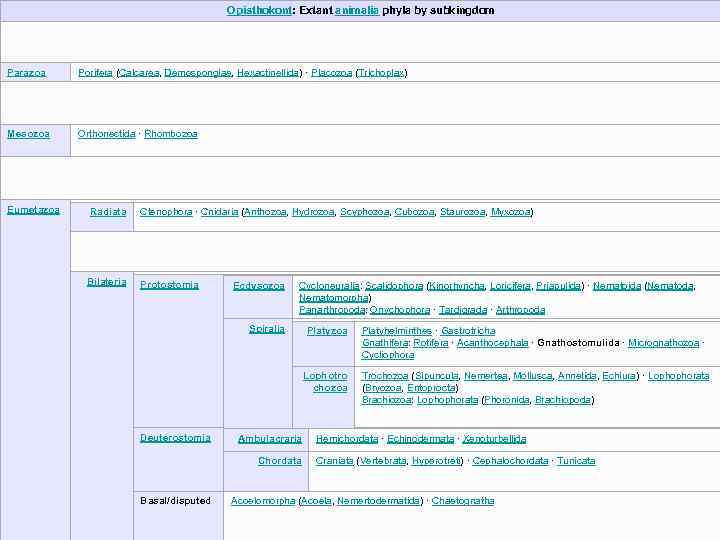This screenshot has width=720, height=540.
Task: Open the Cephalochordata link
Action: point(510,460)
